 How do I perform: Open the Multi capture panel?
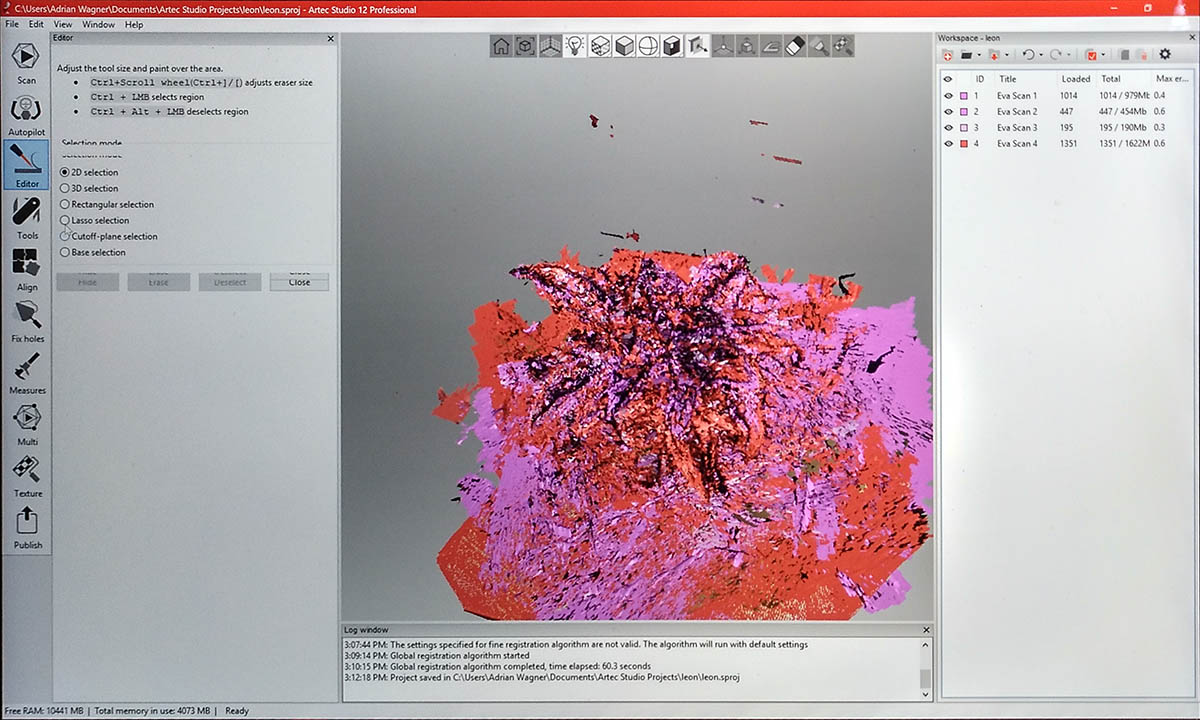point(27,424)
